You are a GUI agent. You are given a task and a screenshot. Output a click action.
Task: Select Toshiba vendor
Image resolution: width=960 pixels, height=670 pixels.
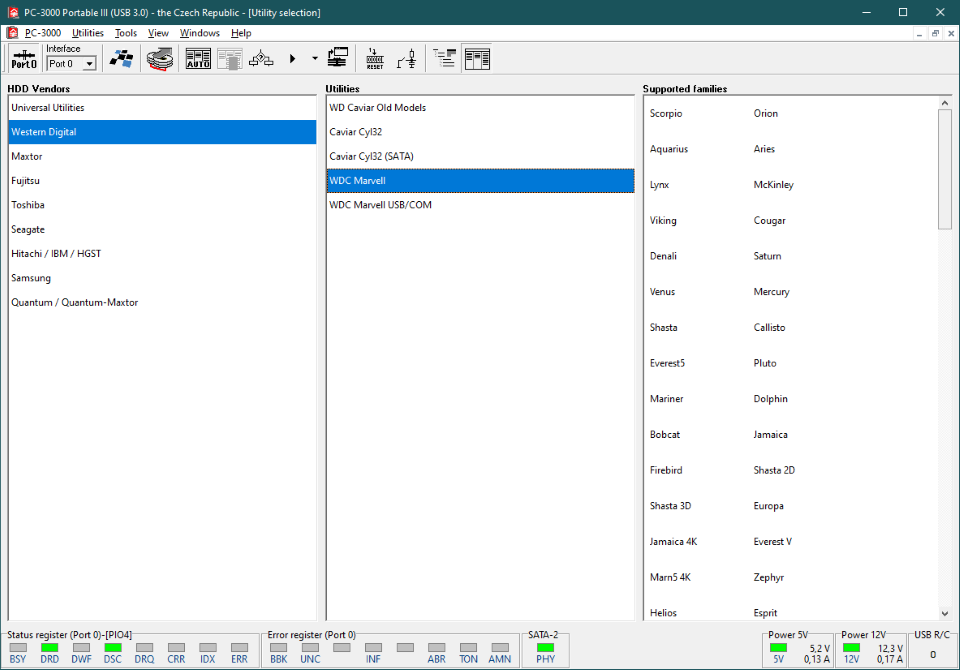click(162, 205)
